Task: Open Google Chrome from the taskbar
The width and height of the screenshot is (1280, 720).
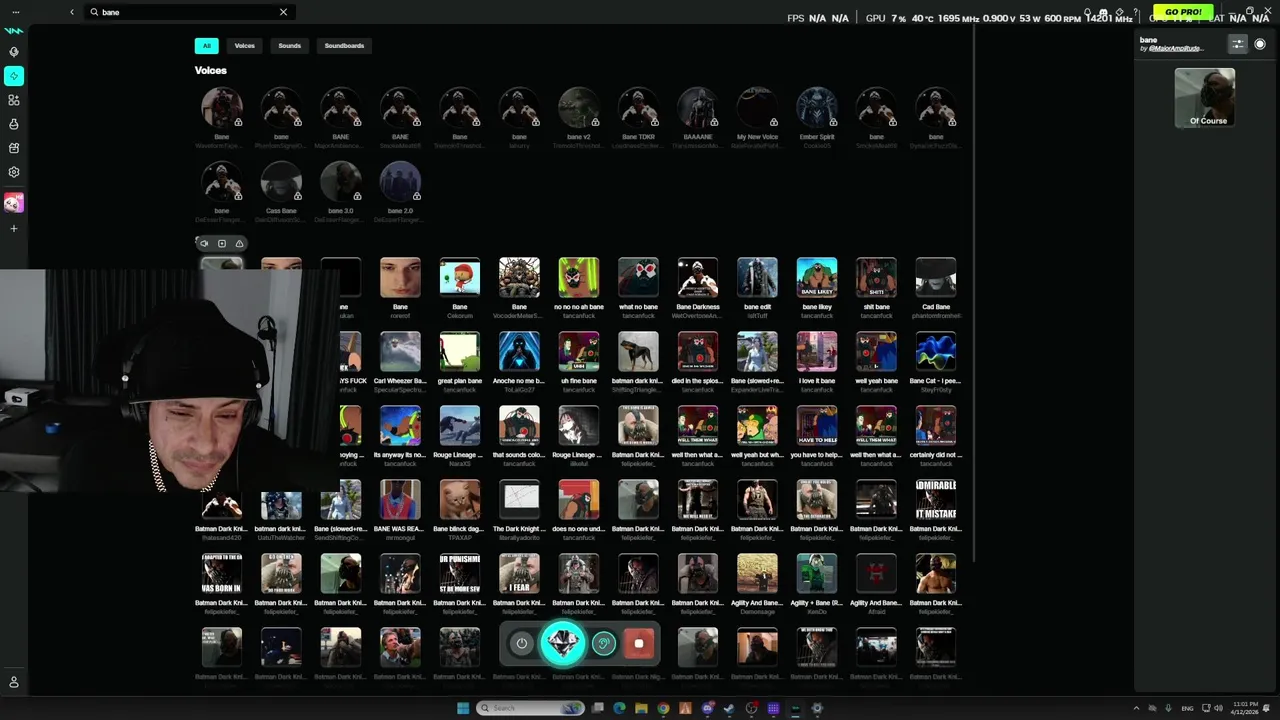Action: 663,708
